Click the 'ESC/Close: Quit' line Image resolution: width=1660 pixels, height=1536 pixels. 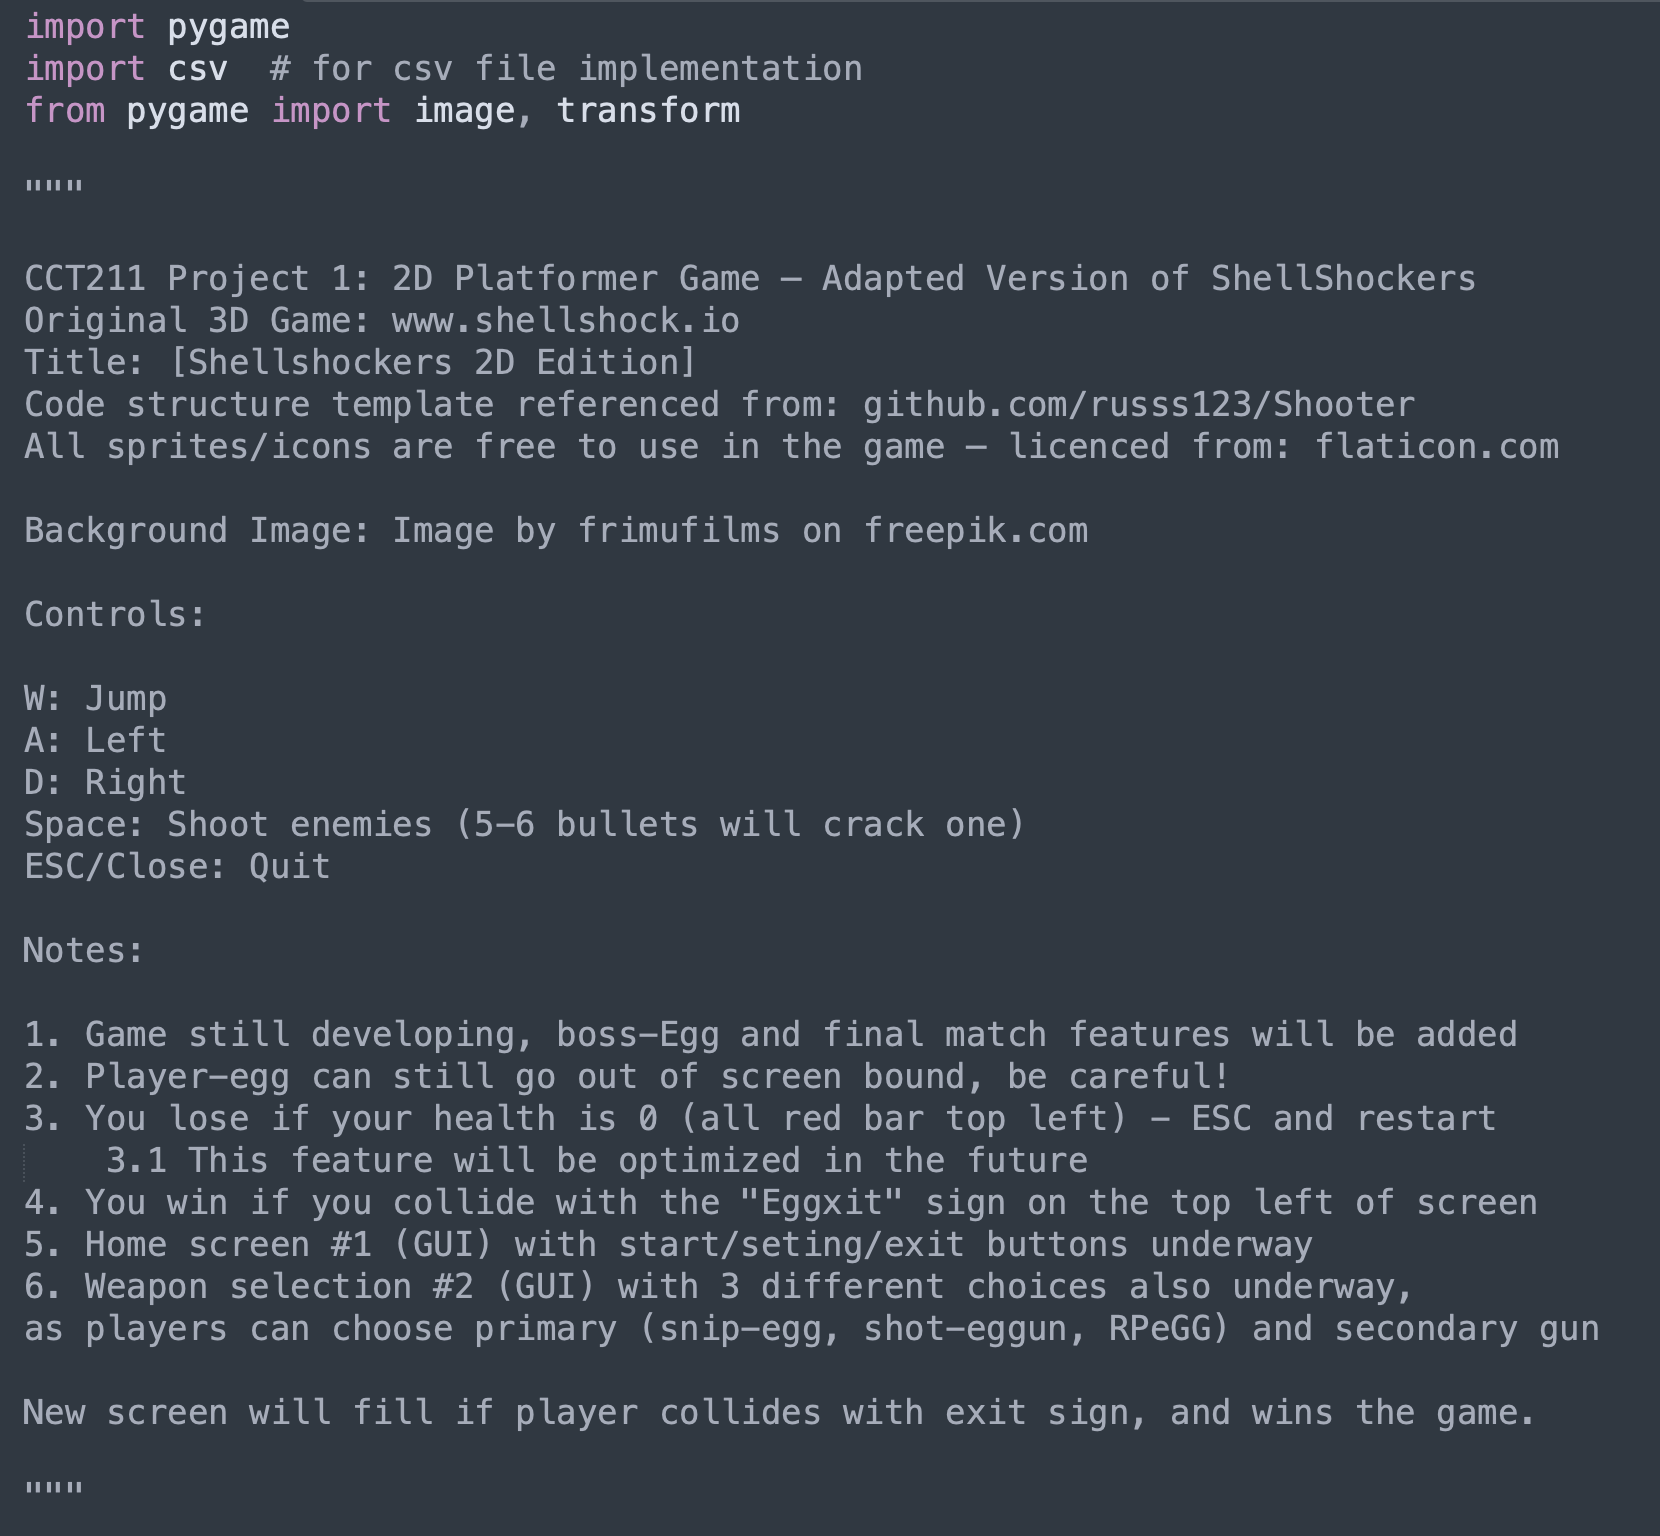pyautogui.click(x=177, y=867)
